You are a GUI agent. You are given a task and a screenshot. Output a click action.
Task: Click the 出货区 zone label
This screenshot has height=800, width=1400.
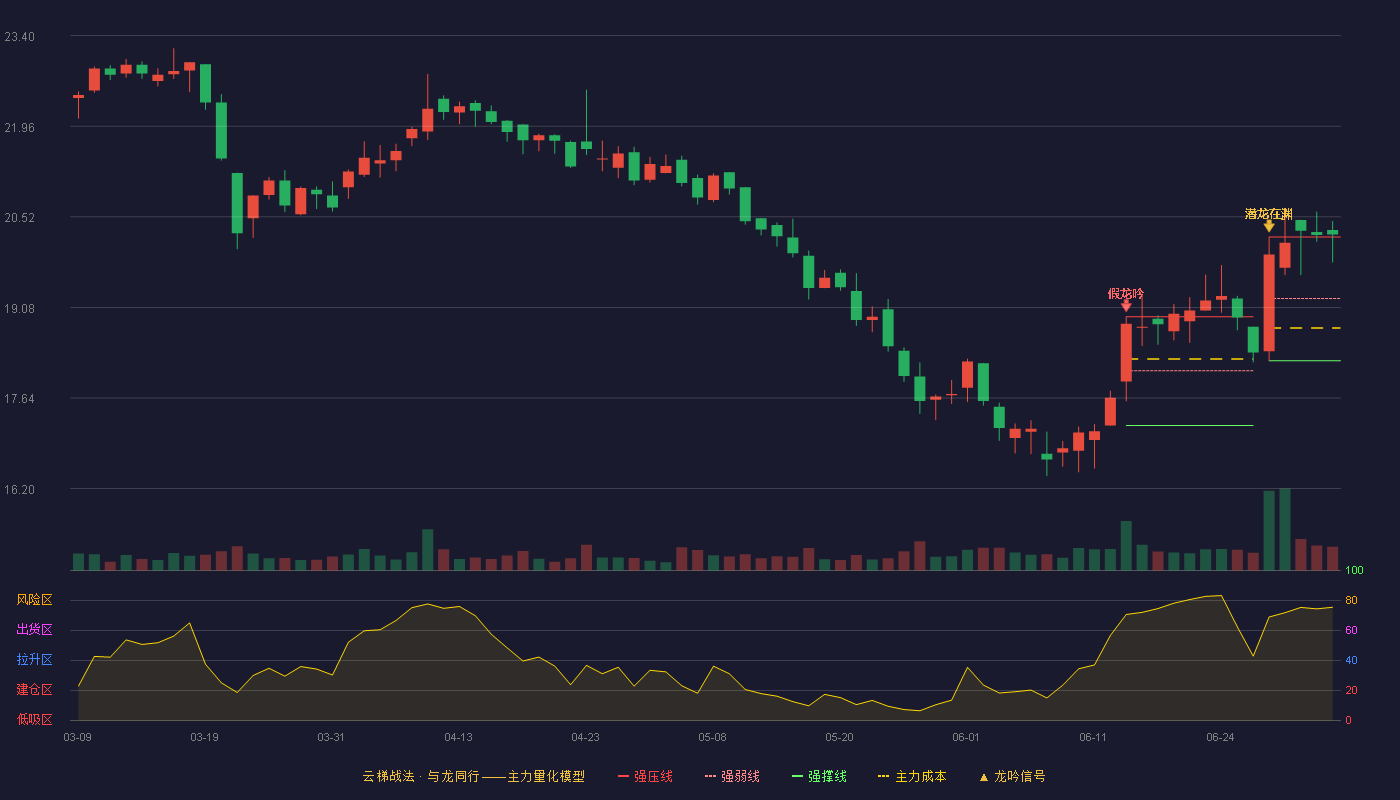(x=34, y=630)
